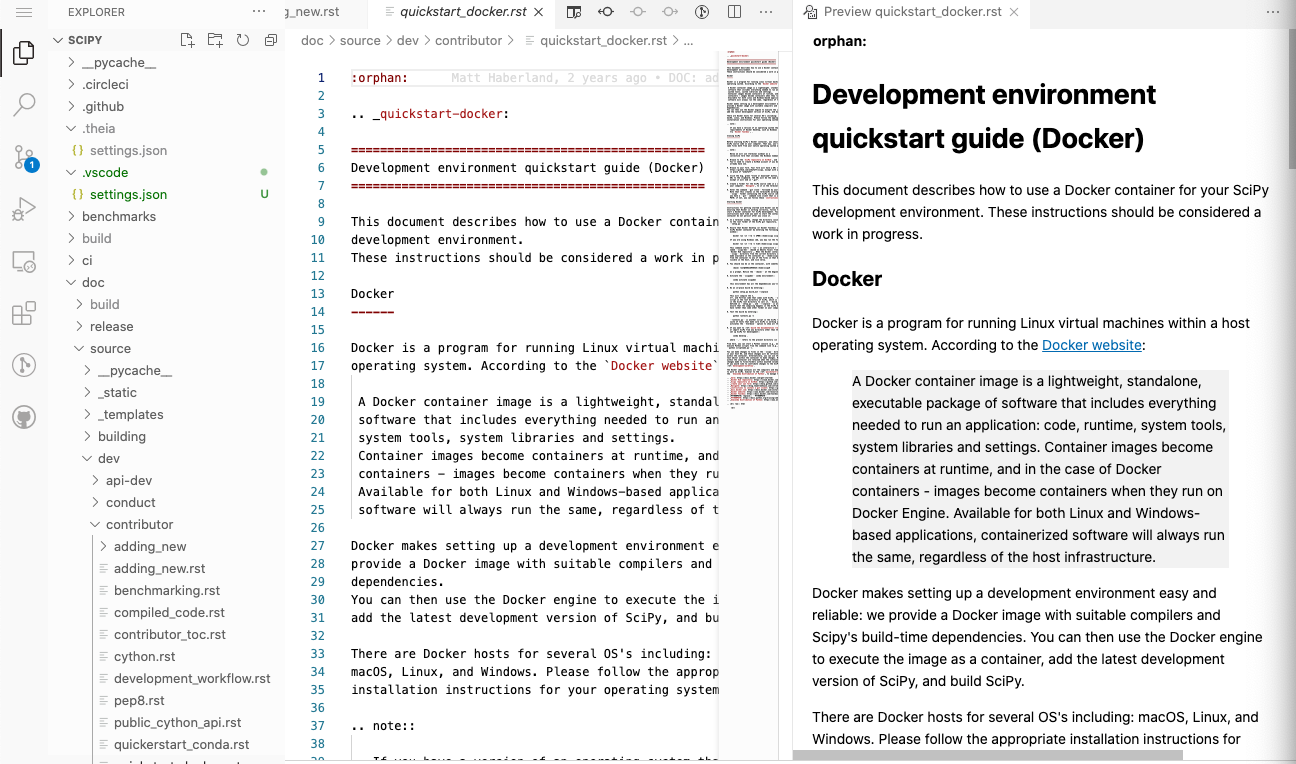Open the Extensions view
This screenshot has width=1296, height=764.
[x=24, y=313]
